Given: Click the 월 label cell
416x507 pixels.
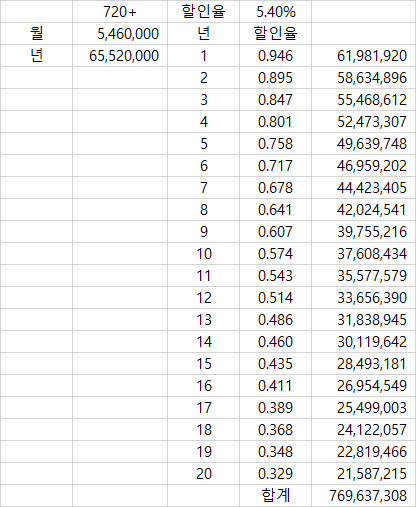Looking at the screenshot, I should pyautogui.click(x=36, y=34).
